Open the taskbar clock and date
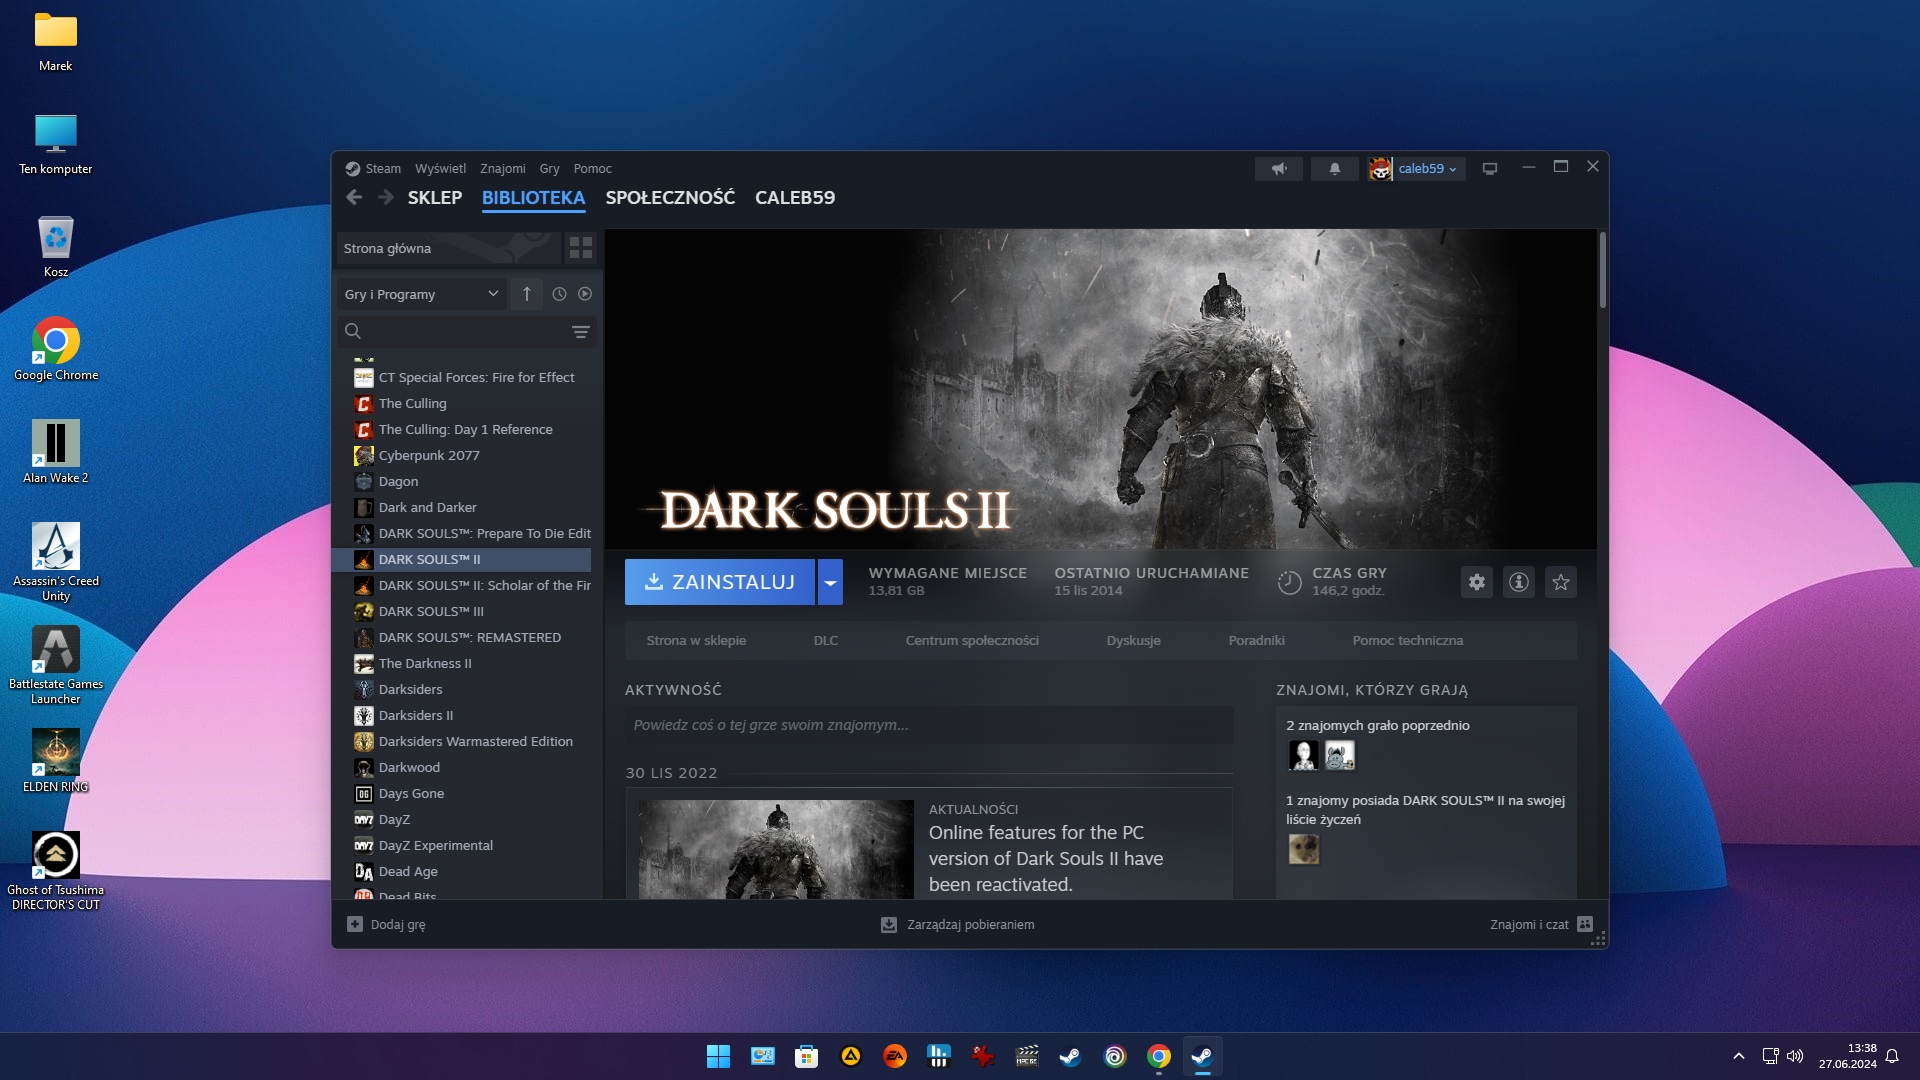This screenshot has width=1920, height=1080. [1847, 1056]
